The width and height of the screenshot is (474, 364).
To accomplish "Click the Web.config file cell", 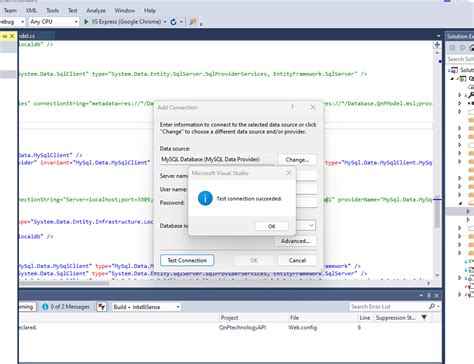I will coord(302,327).
